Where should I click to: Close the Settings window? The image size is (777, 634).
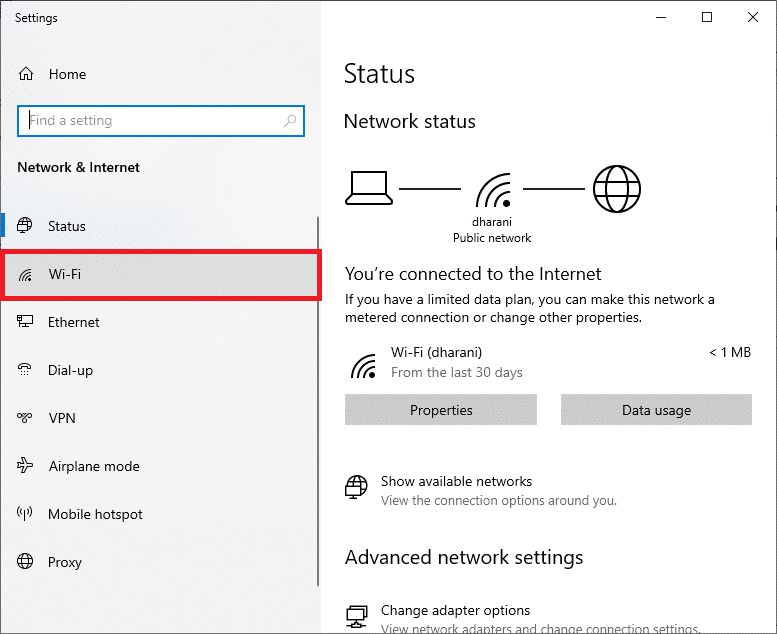coord(753,17)
